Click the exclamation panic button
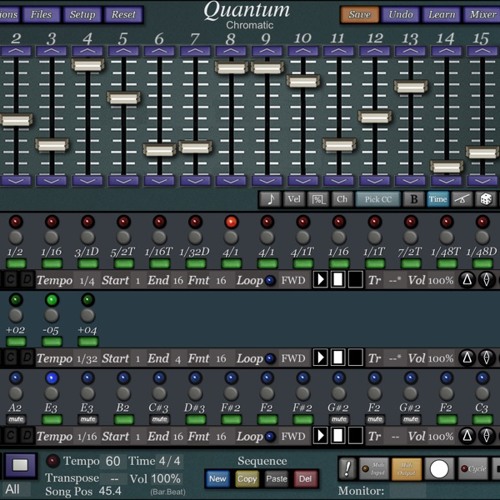This screenshot has width=500, height=500. coord(347,469)
